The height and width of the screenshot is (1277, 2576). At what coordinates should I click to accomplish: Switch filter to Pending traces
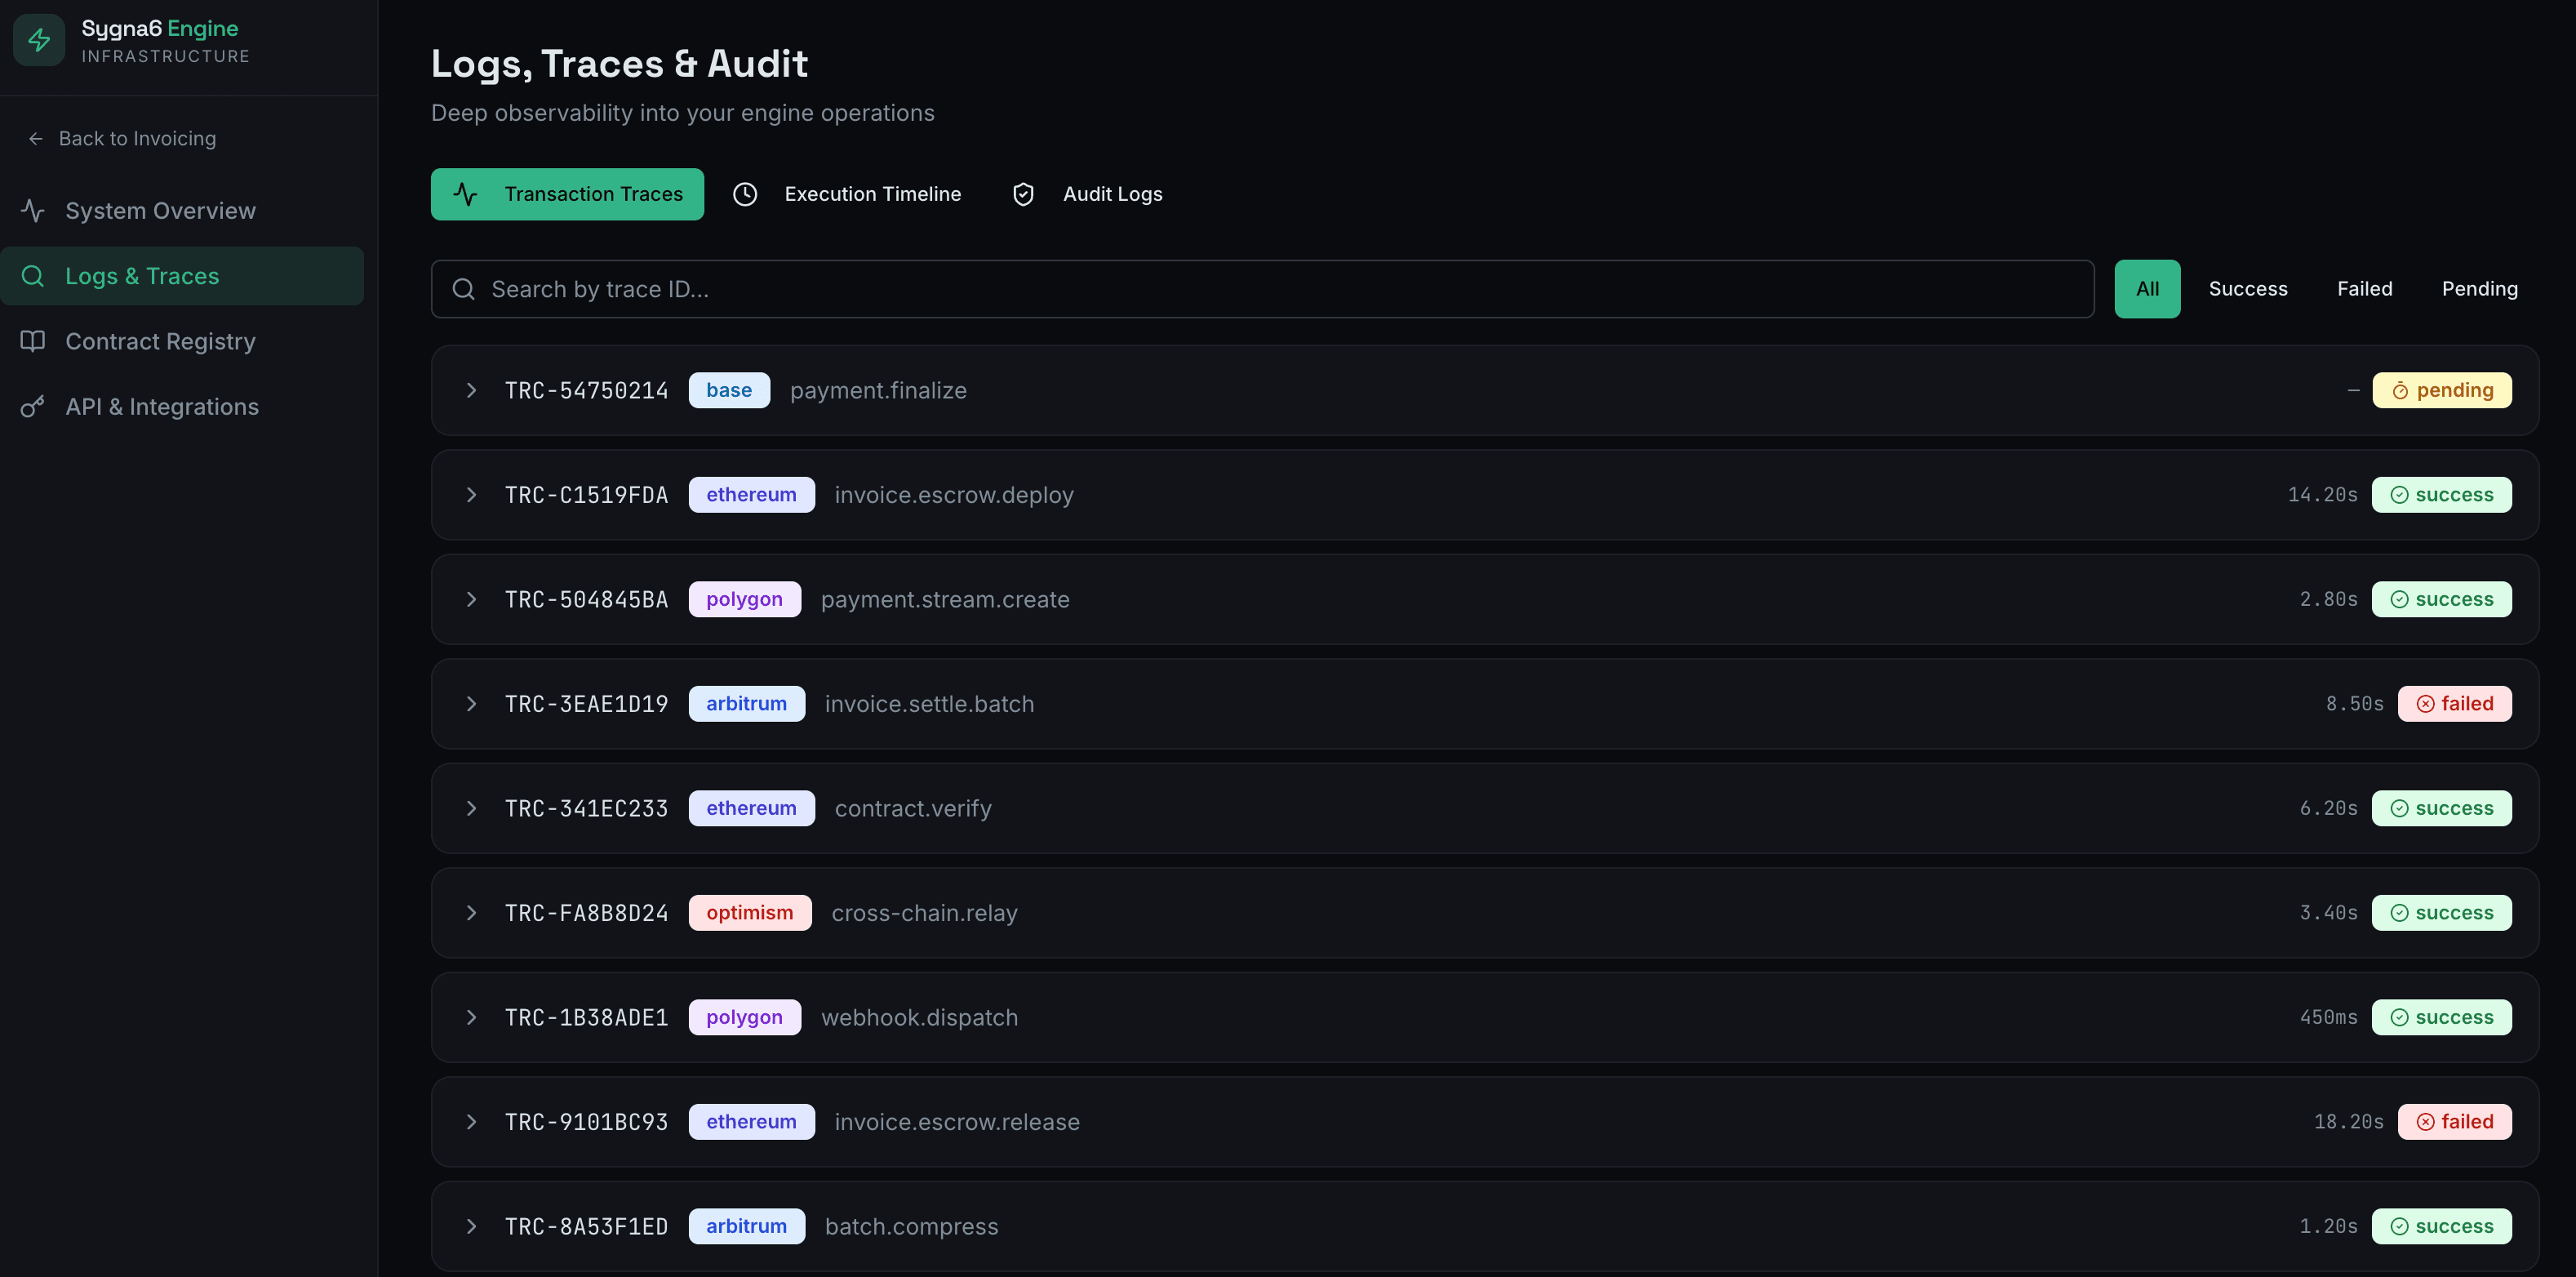coord(2480,288)
